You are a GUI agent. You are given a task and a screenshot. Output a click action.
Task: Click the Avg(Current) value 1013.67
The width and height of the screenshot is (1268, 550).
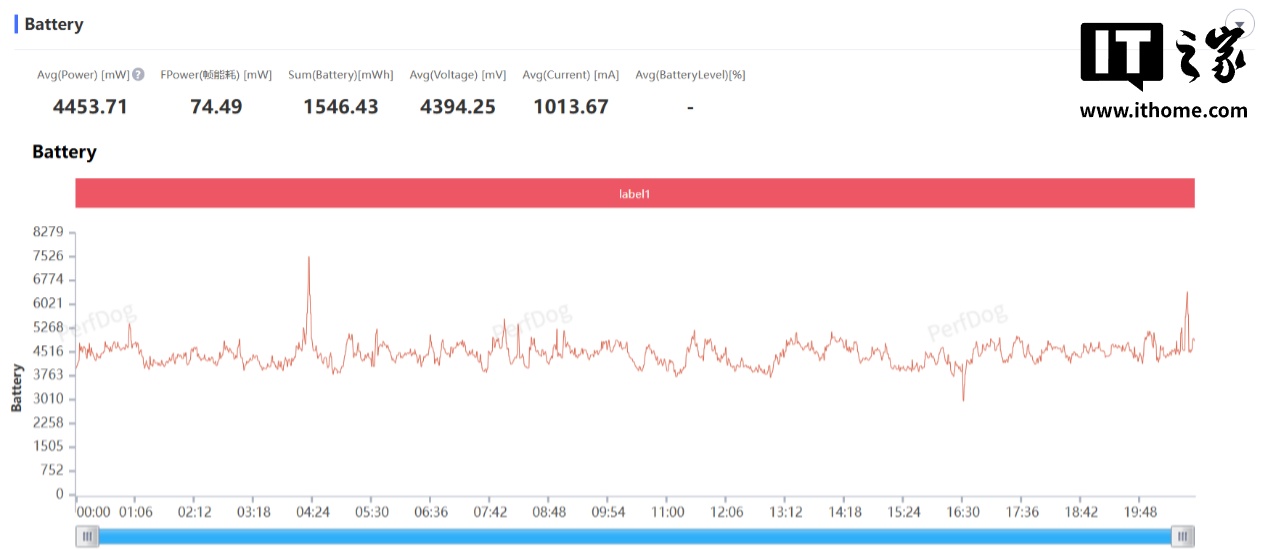571,106
